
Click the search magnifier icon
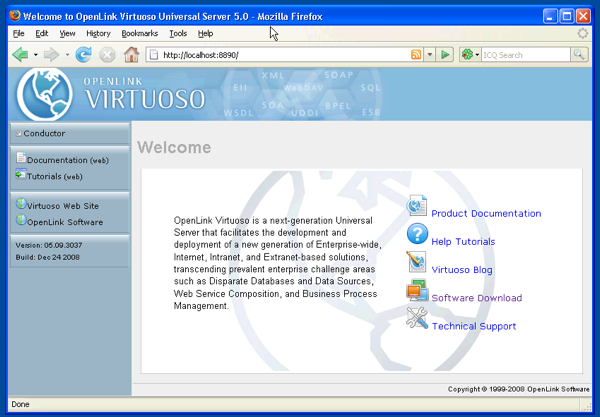click(x=578, y=55)
